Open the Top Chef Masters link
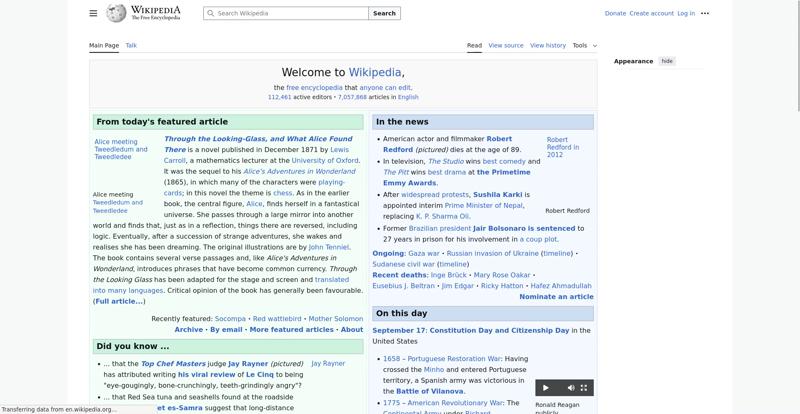The image size is (800, 414). 173,363
